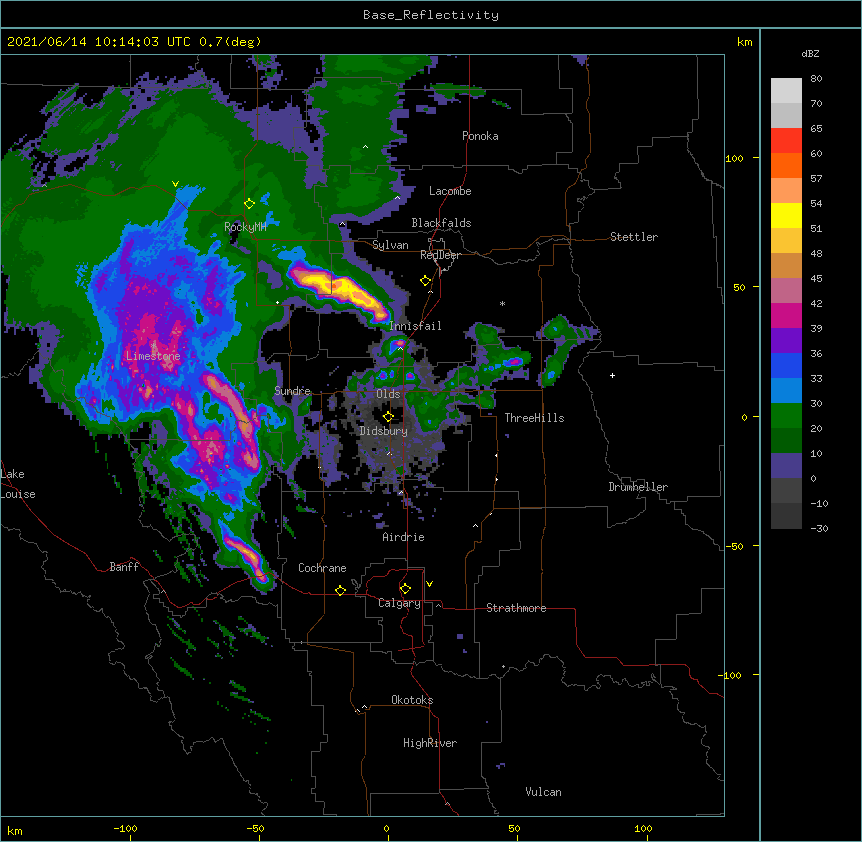
Task: Click the -30 value on the dBZ scale
Action: [819, 528]
